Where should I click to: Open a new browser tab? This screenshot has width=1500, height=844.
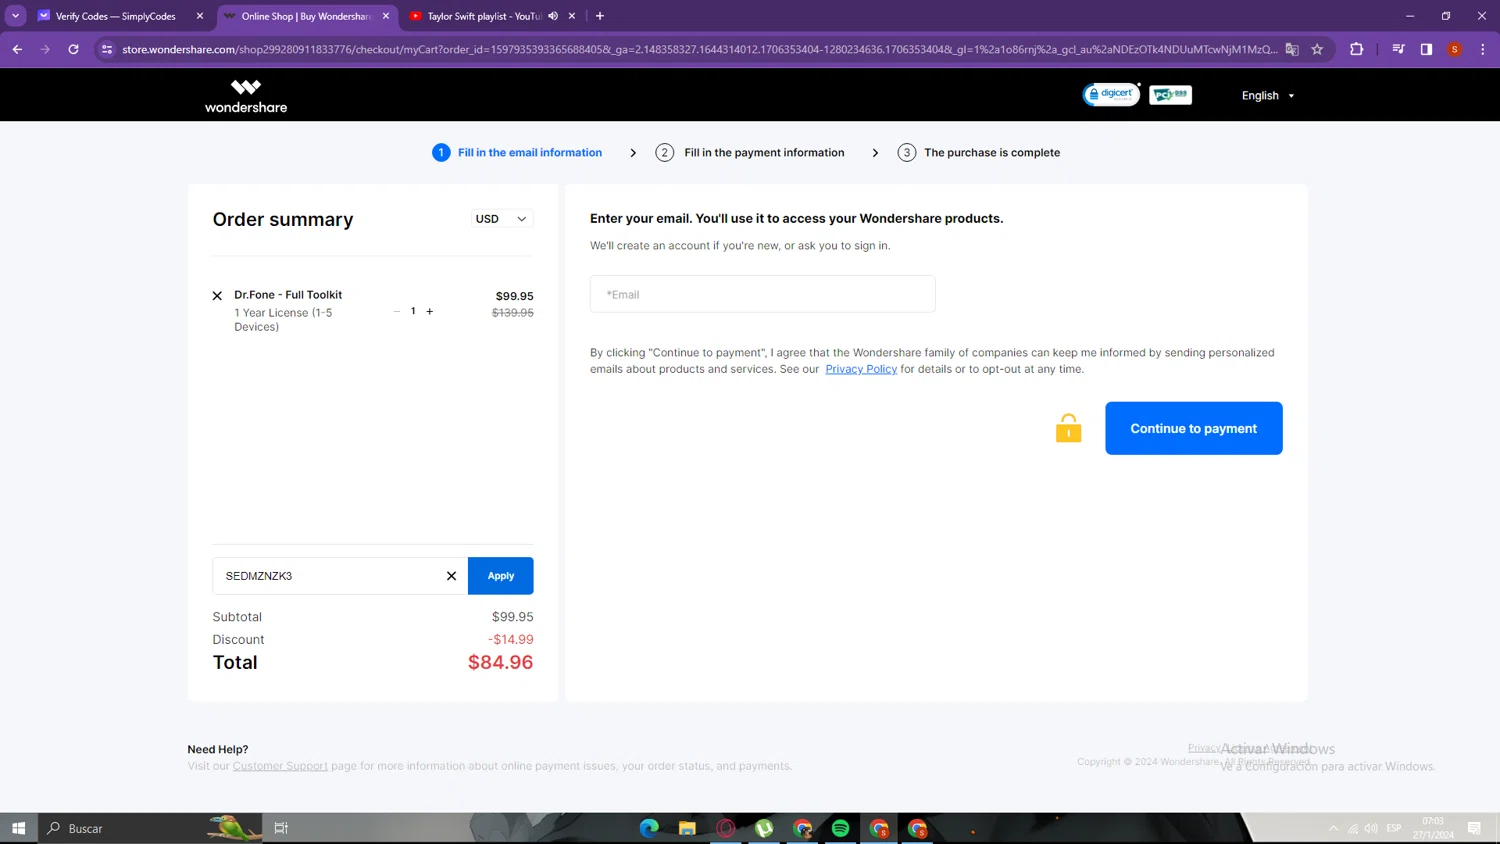coord(600,16)
